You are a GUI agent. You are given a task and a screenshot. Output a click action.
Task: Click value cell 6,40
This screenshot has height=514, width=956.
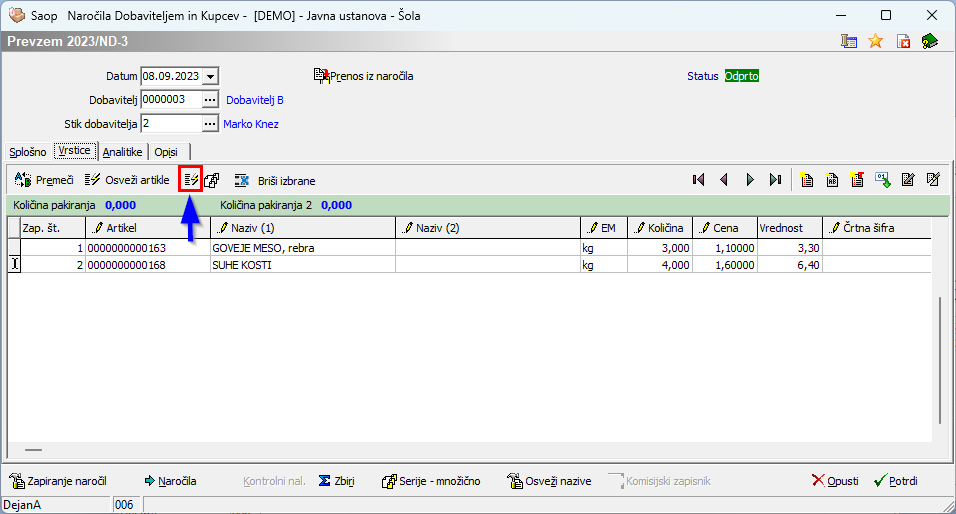(x=790, y=265)
